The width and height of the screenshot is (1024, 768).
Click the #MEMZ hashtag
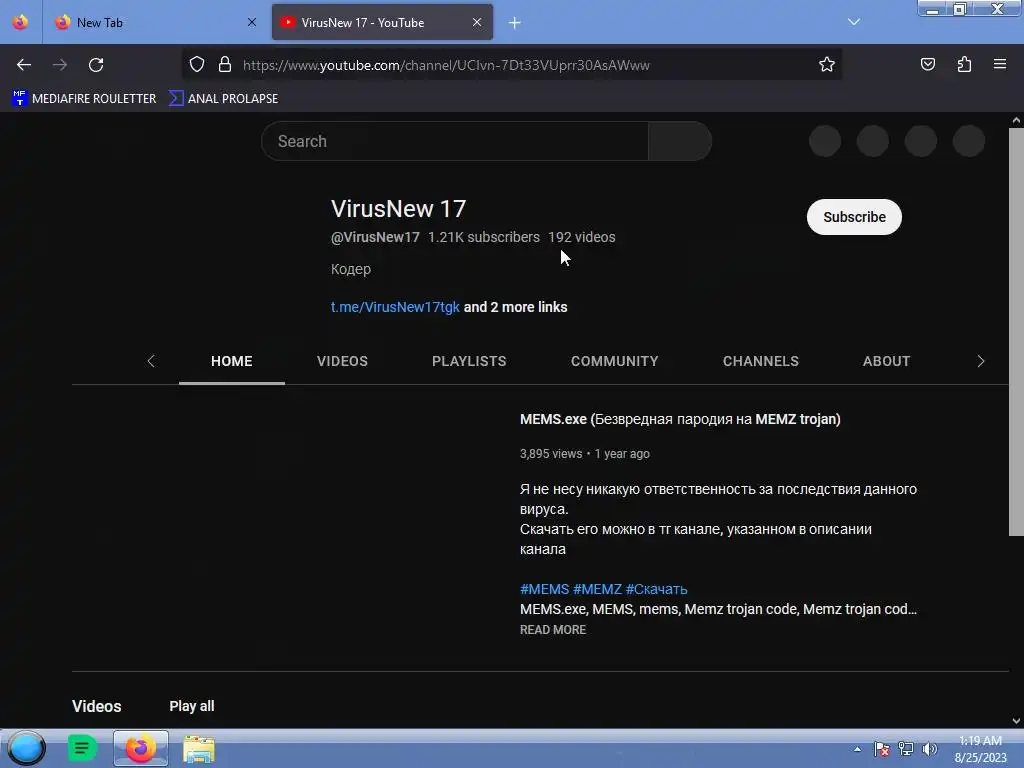[598, 589]
